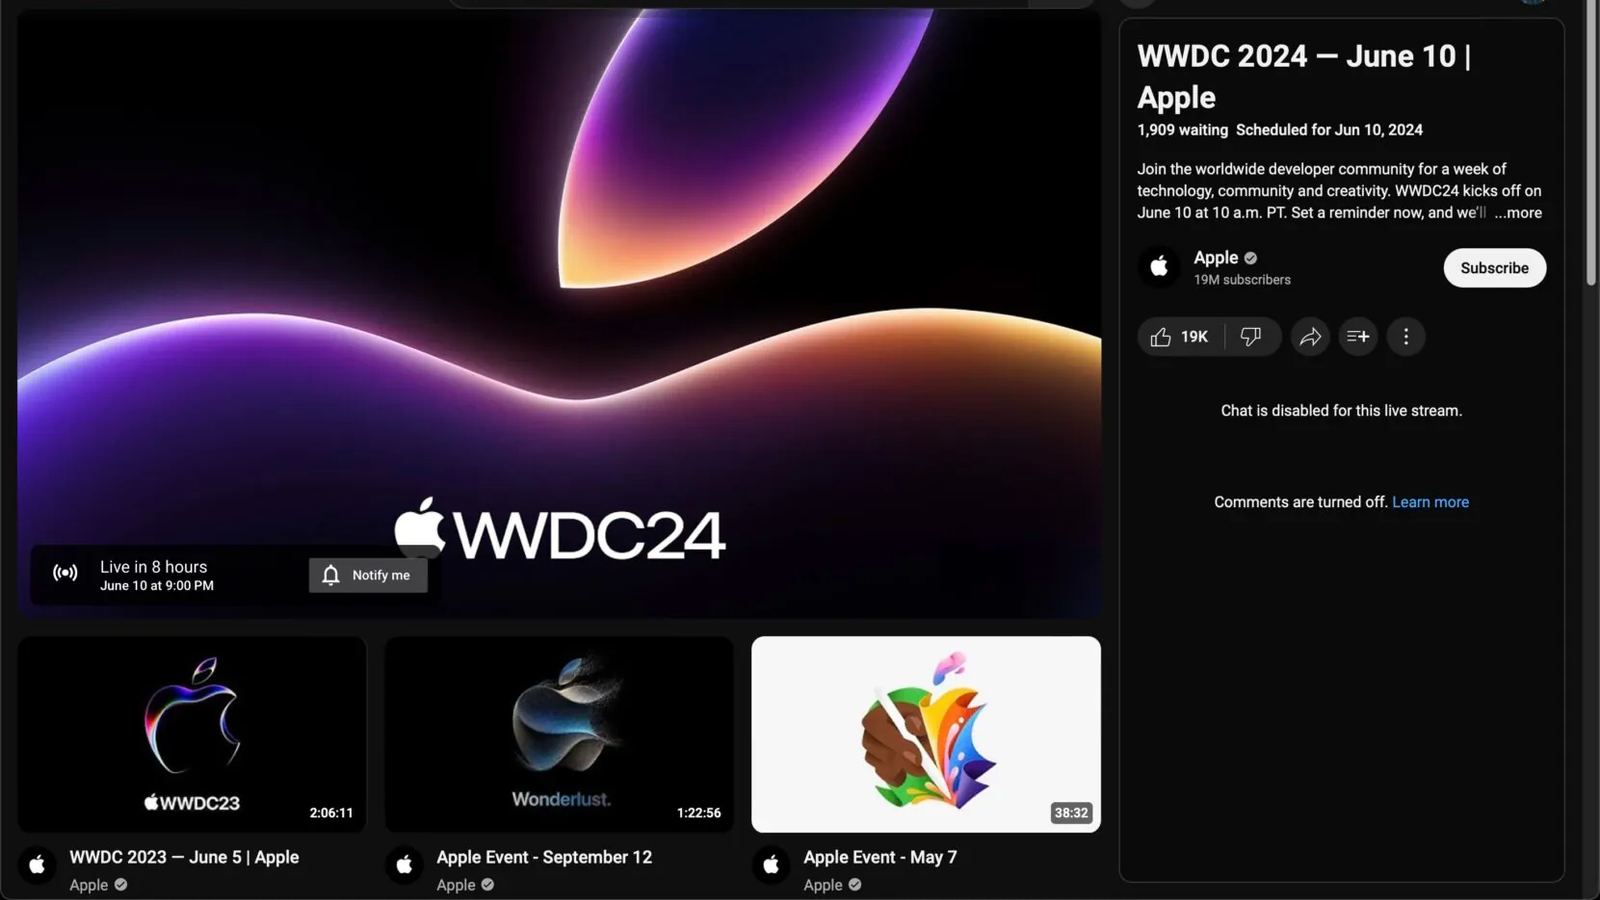Like the WWDC 2024 video
The height and width of the screenshot is (900, 1600).
1180,337
